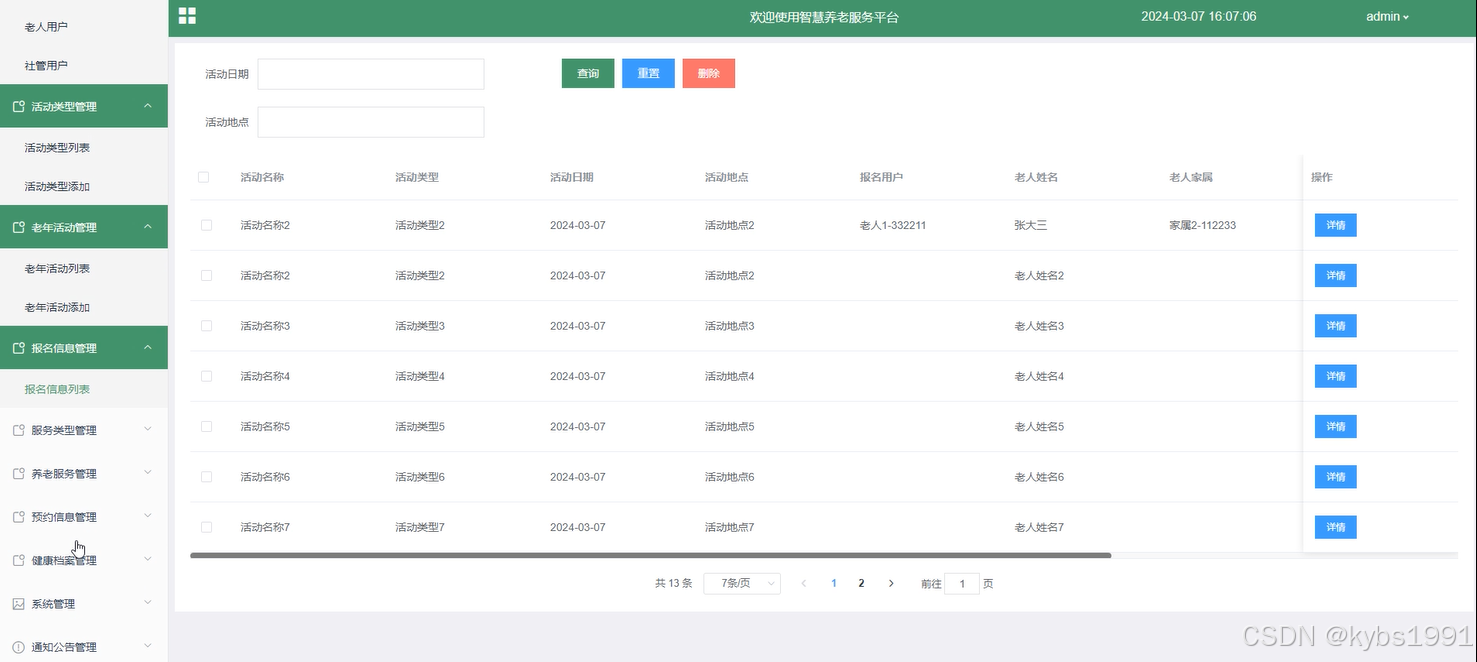Open 详情 for the 老人姓名7 row
1477x662 pixels.
1335,527
